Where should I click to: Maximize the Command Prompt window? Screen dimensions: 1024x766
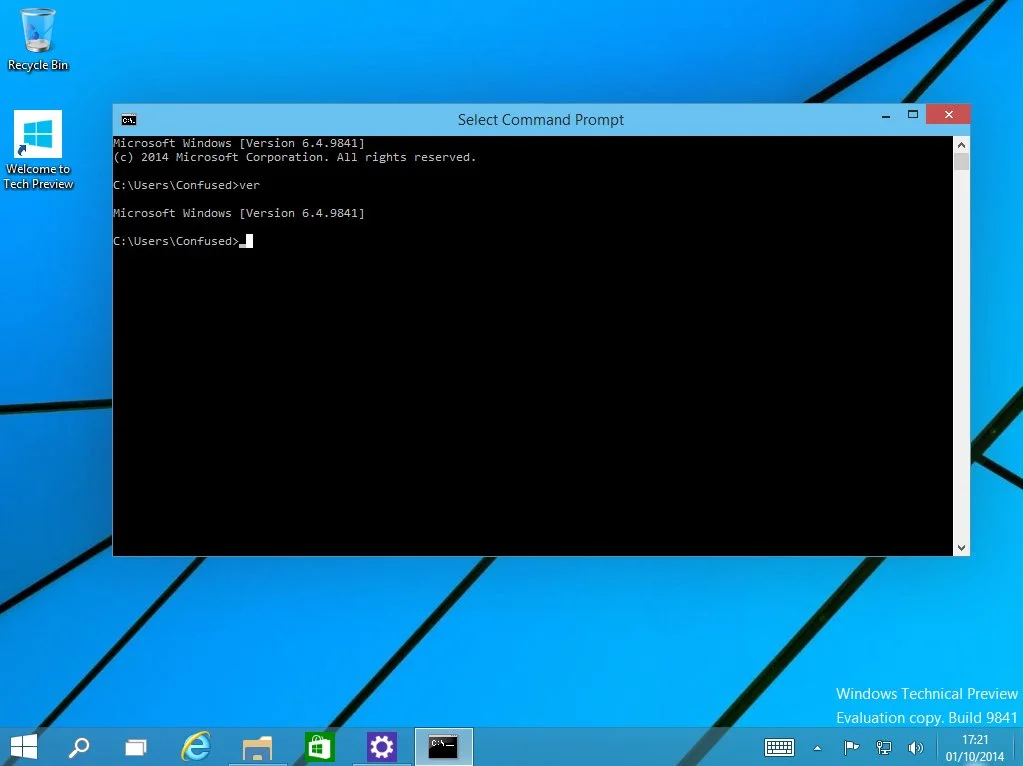tap(913, 115)
